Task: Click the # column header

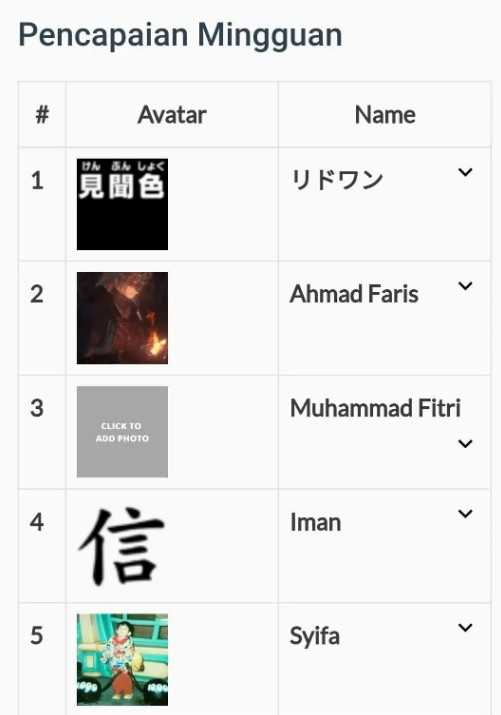Action: pos(42,115)
